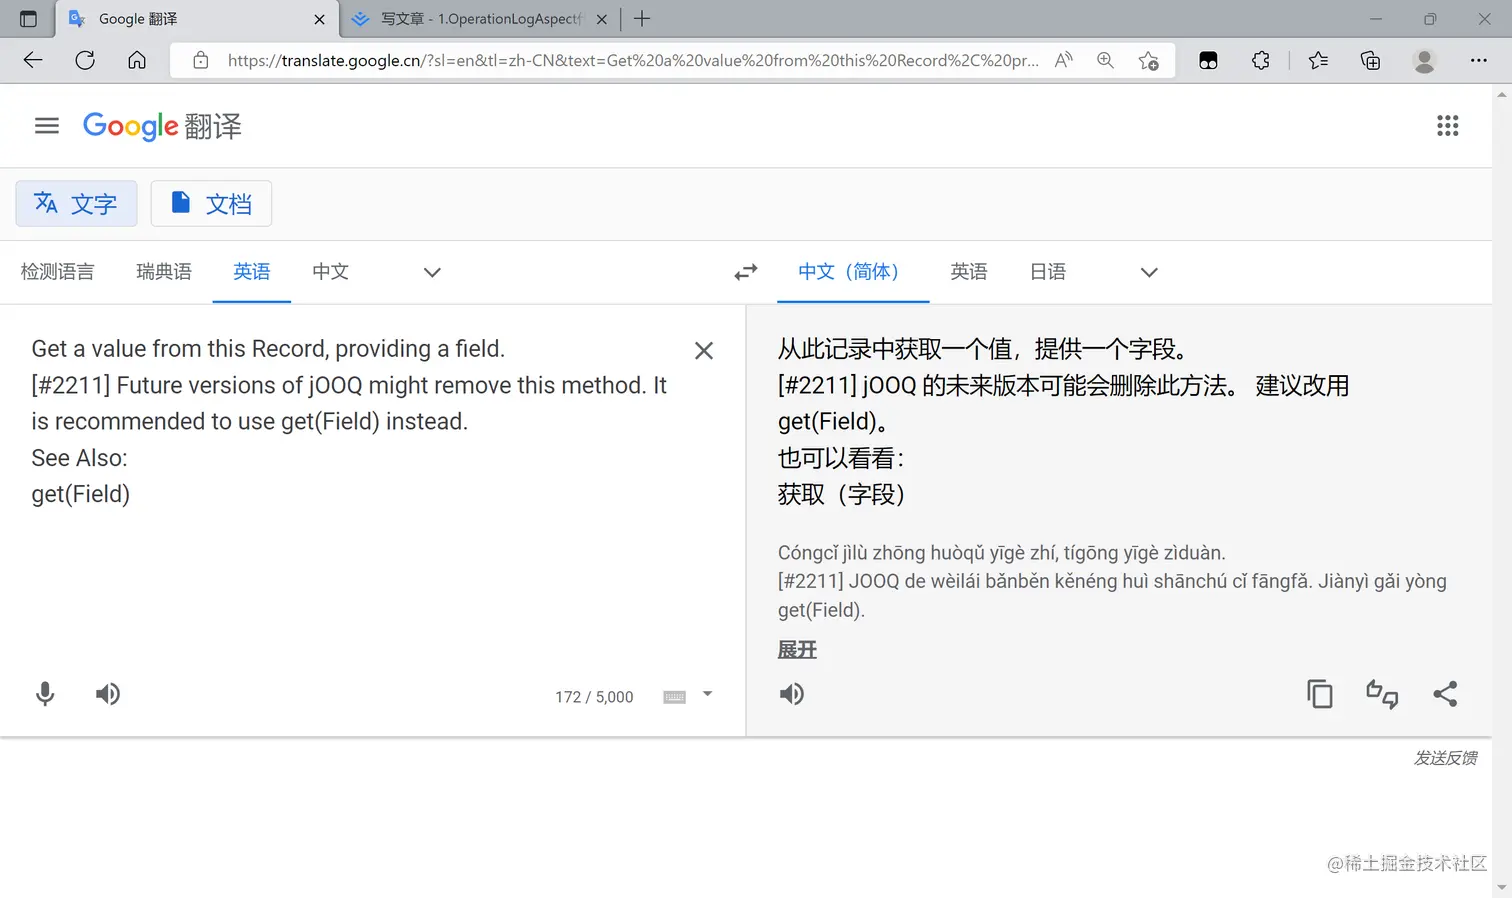View site information lock icon
This screenshot has width=1512, height=898.
[201, 60]
